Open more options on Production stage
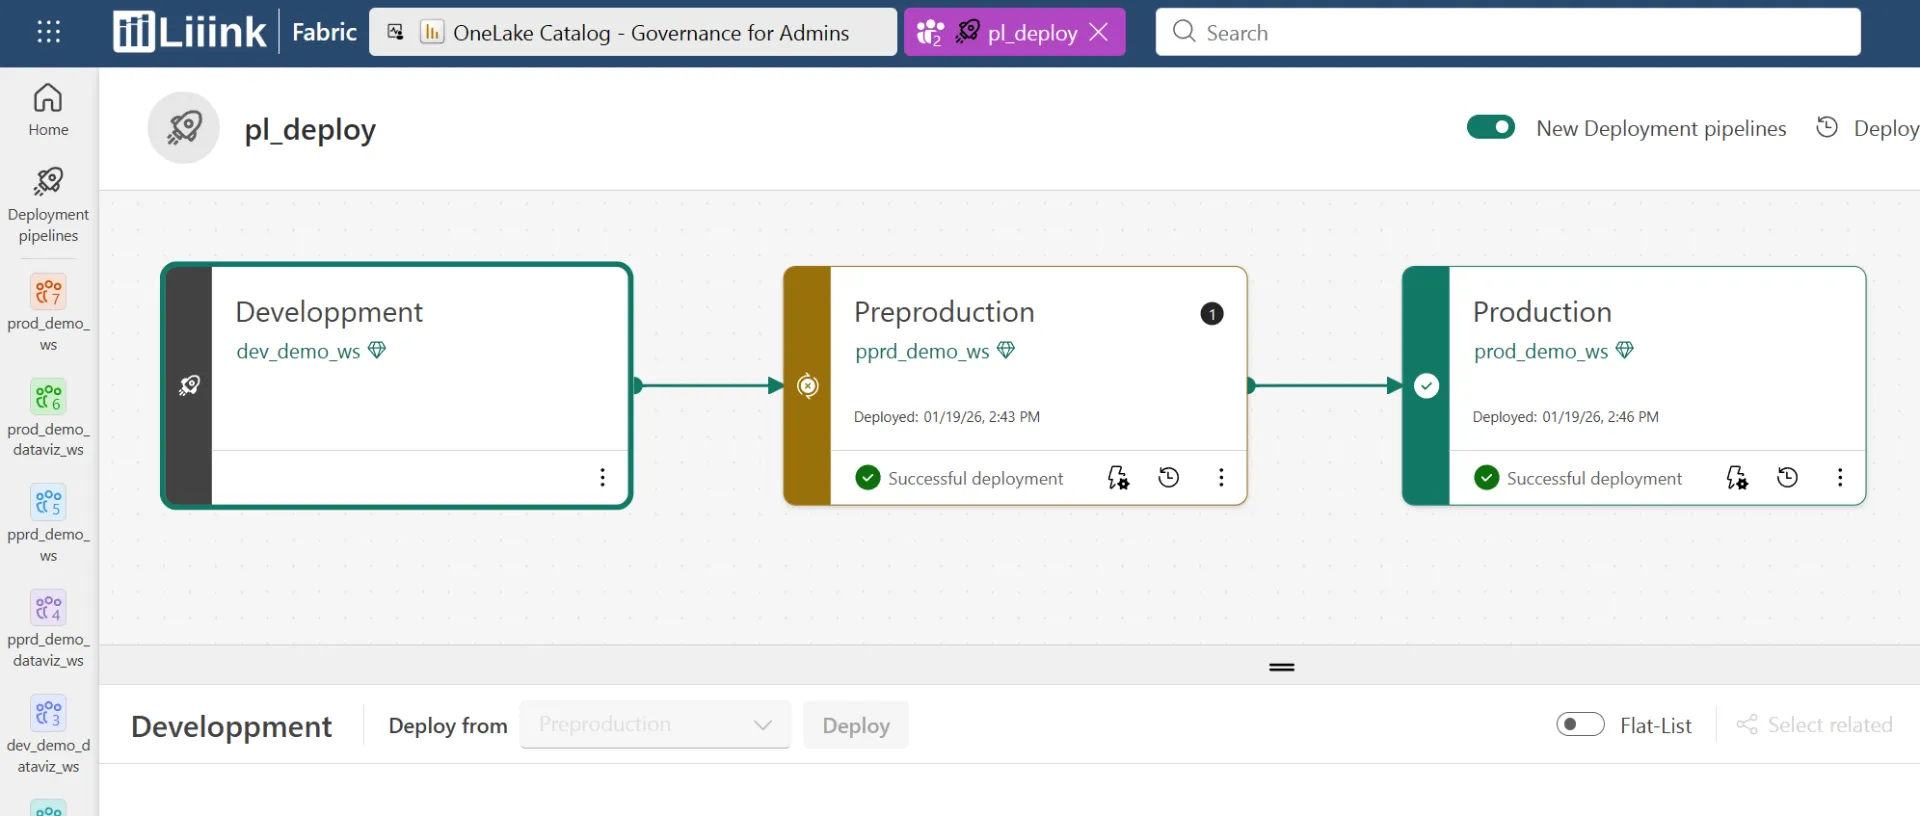This screenshot has height=816, width=1920. pyautogui.click(x=1840, y=478)
